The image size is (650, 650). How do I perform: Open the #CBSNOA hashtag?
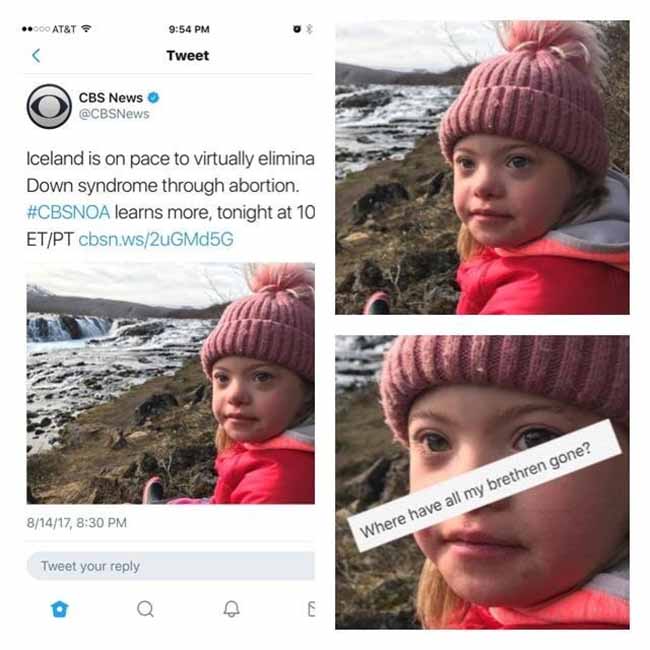point(68,212)
